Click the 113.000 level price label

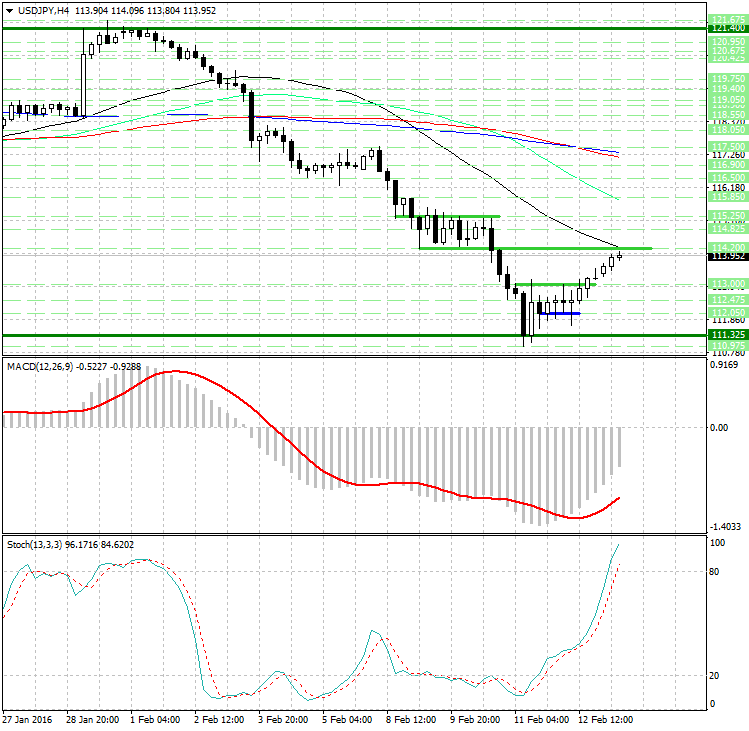(x=728, y=284)
